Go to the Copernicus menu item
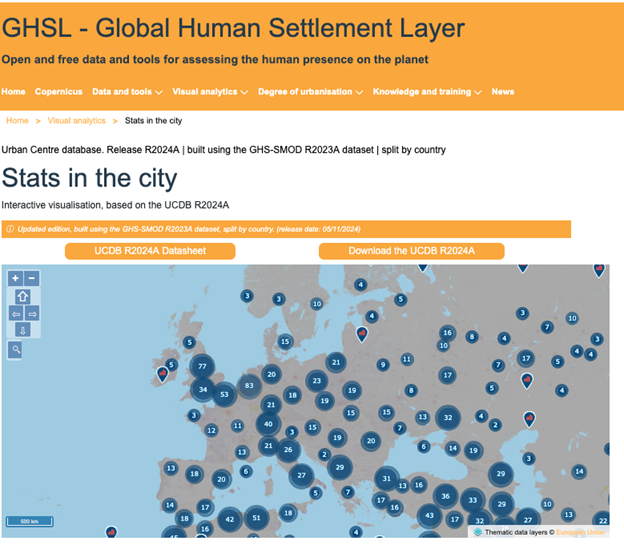The height and width of the screenshot is (545, 624). pos(58,92)
